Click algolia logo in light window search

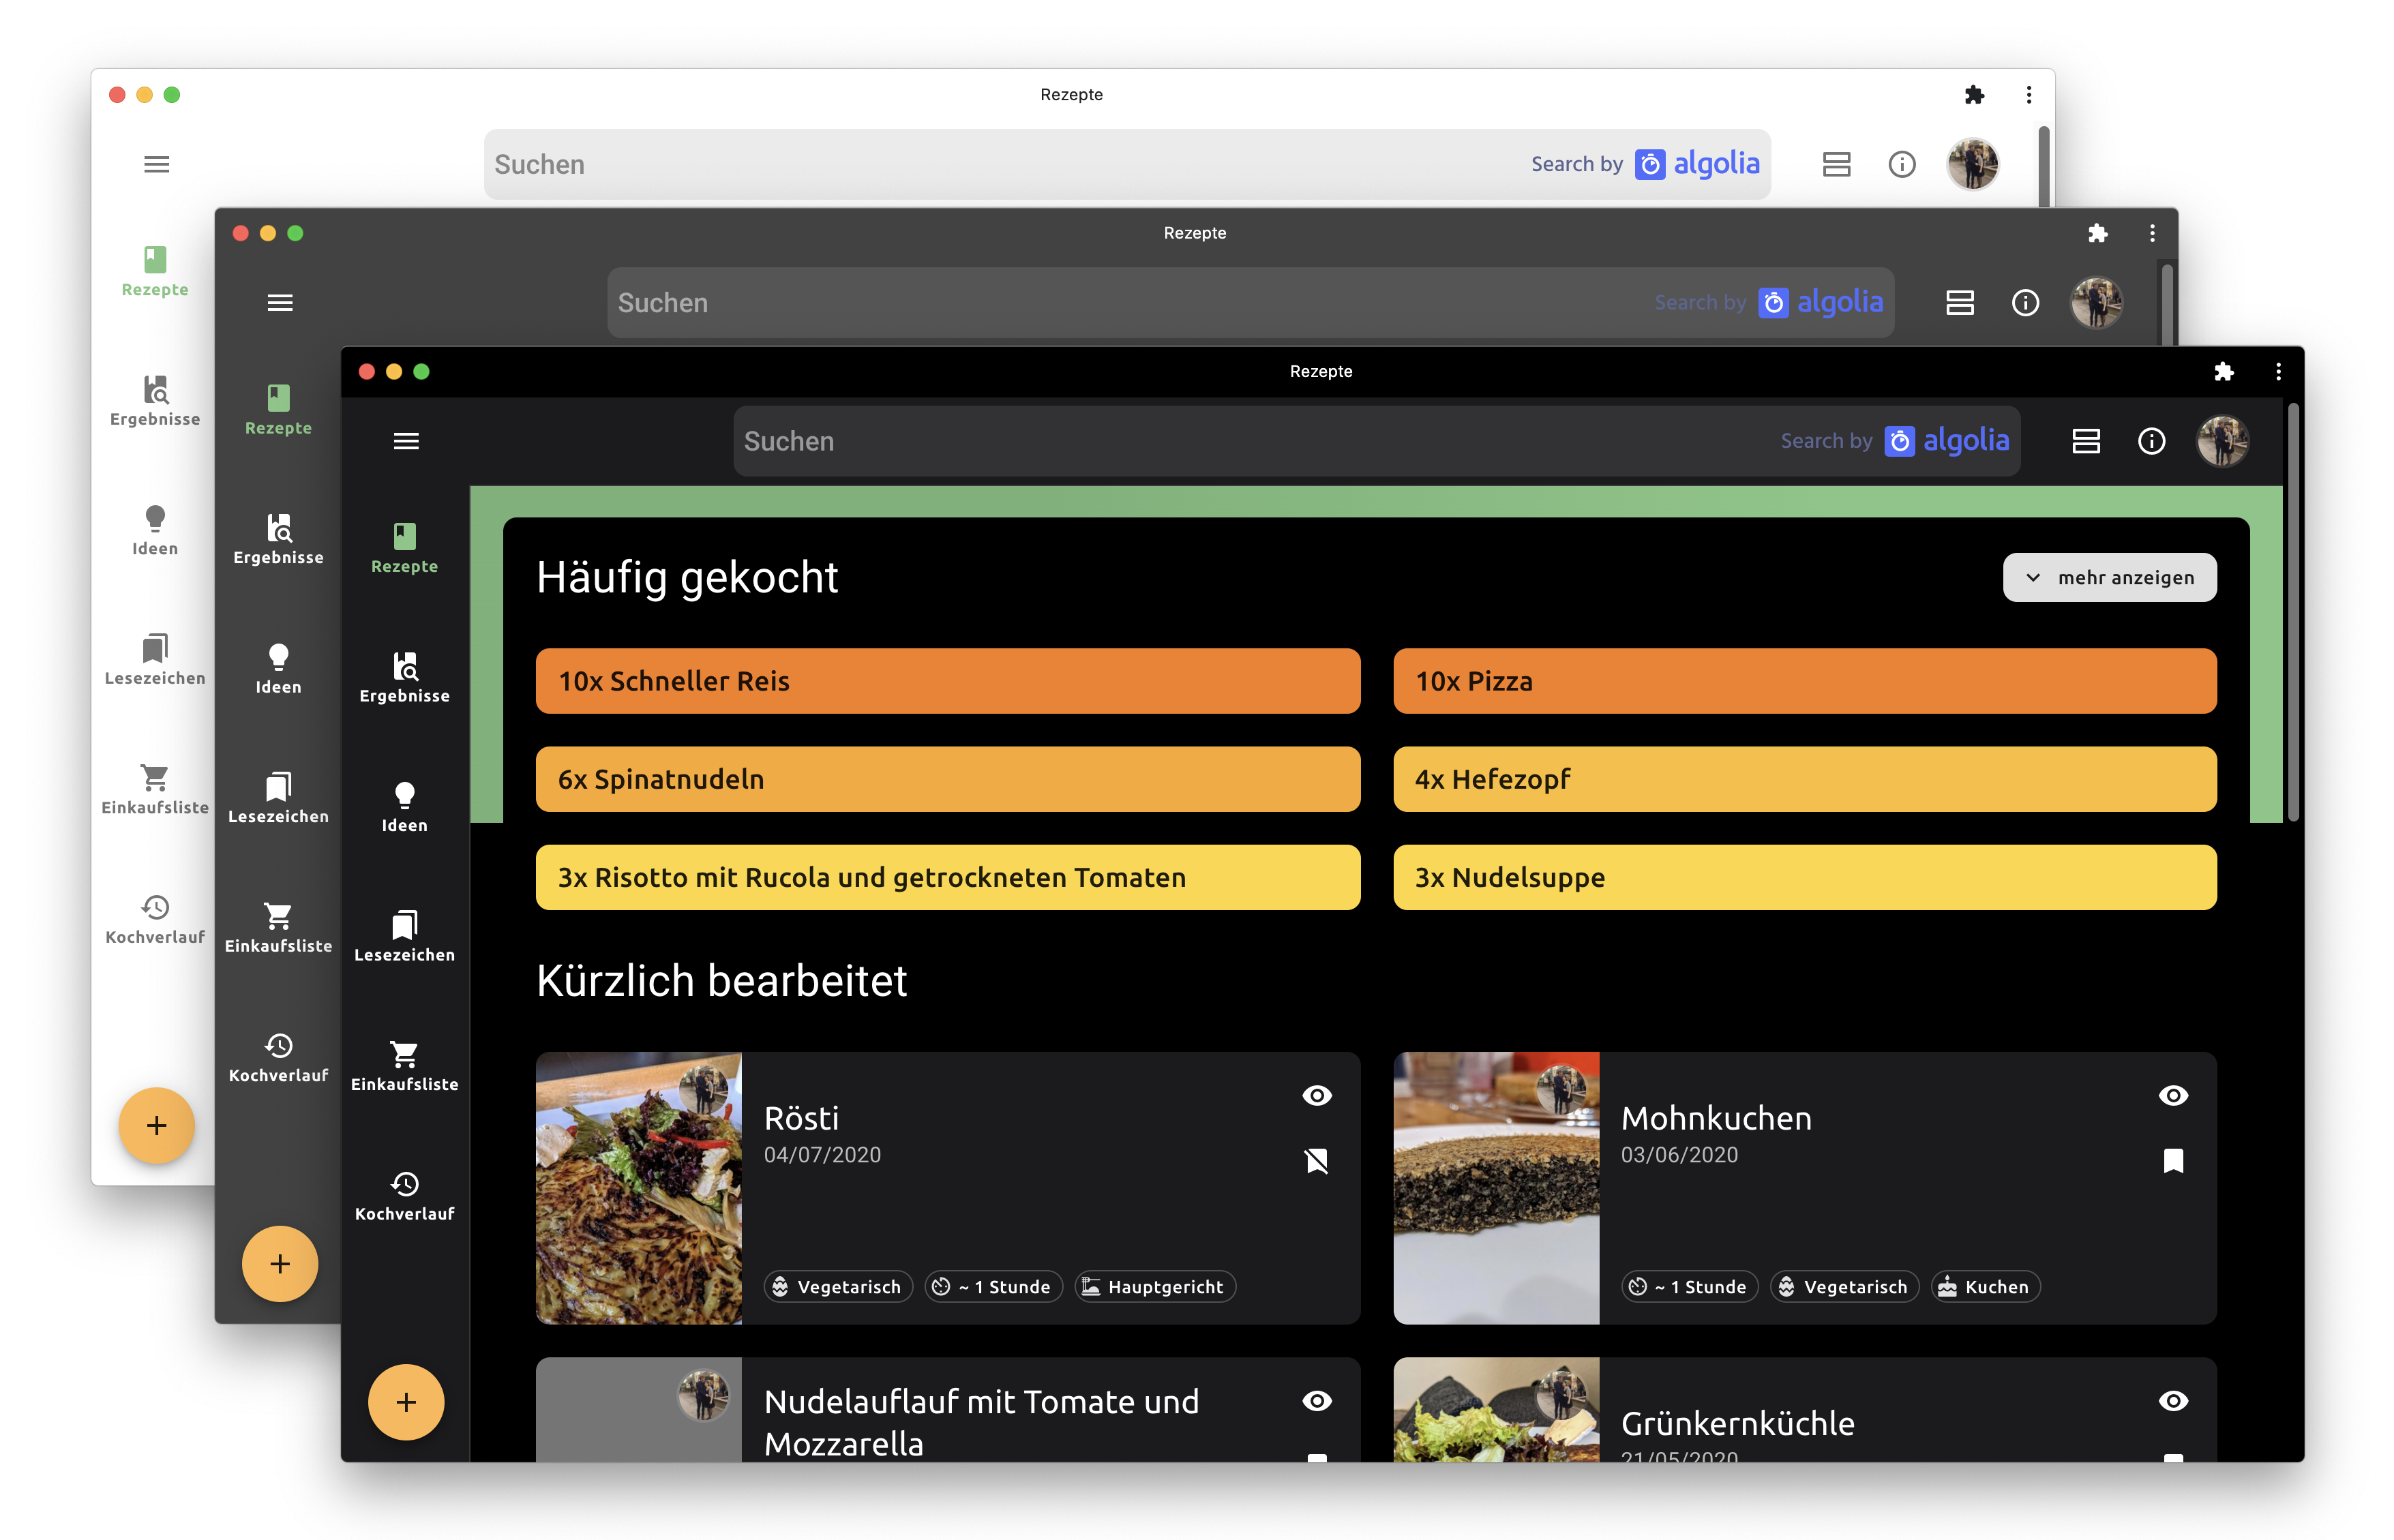(x=1698, y=164)
